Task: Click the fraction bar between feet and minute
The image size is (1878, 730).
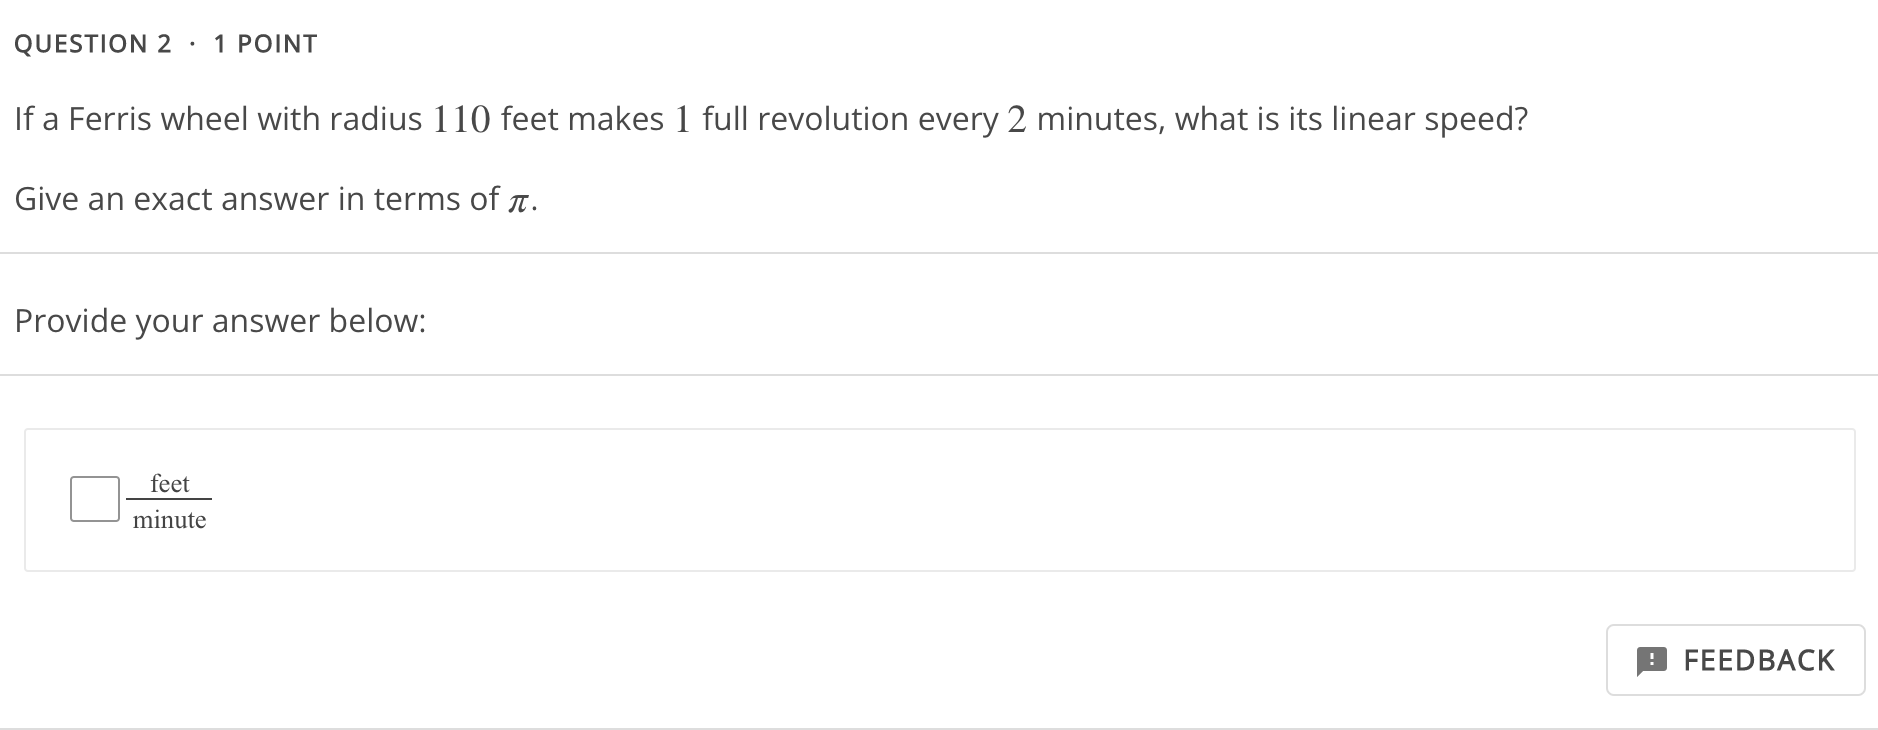Action: [x=170, y=501]
